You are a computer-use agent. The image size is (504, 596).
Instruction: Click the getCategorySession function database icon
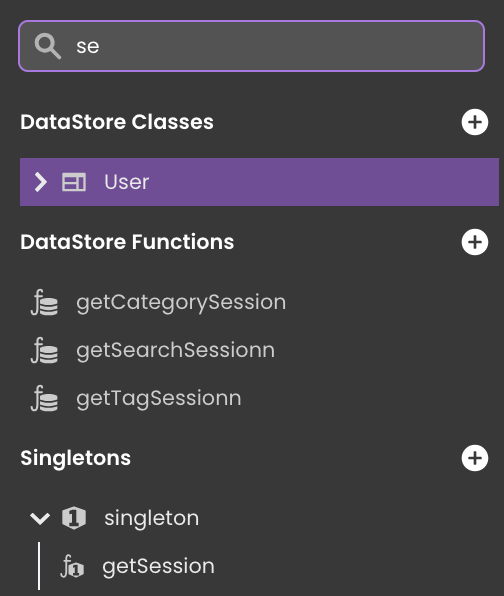coord(44,303)
